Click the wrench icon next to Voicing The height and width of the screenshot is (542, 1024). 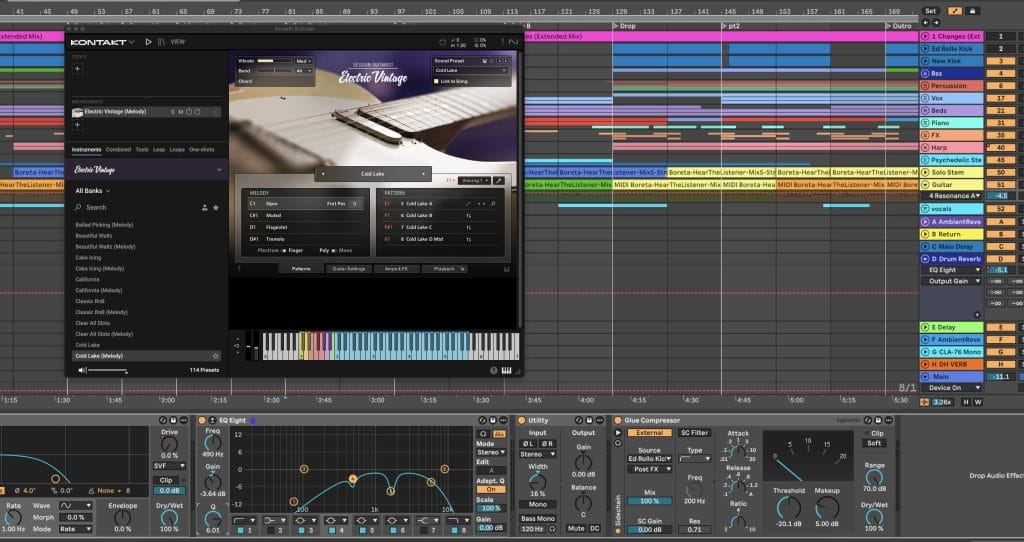tap(499, 181)
